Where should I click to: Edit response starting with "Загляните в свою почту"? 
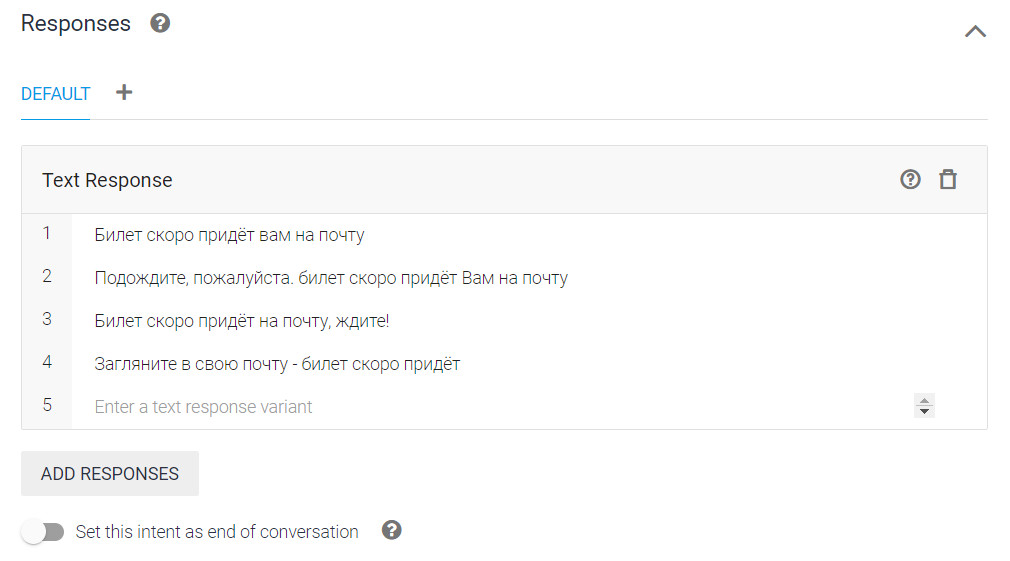(277, 364)
